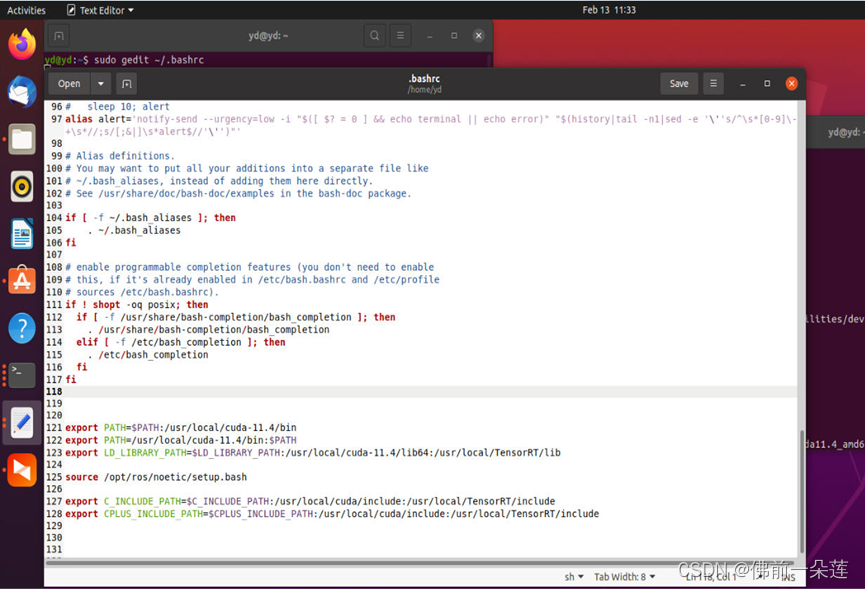Click the 'elif [ -f /etc/bash_completion ]' line
Image resolution: width=865 pixels, height=589 pixels.
[x=181, y=342]
